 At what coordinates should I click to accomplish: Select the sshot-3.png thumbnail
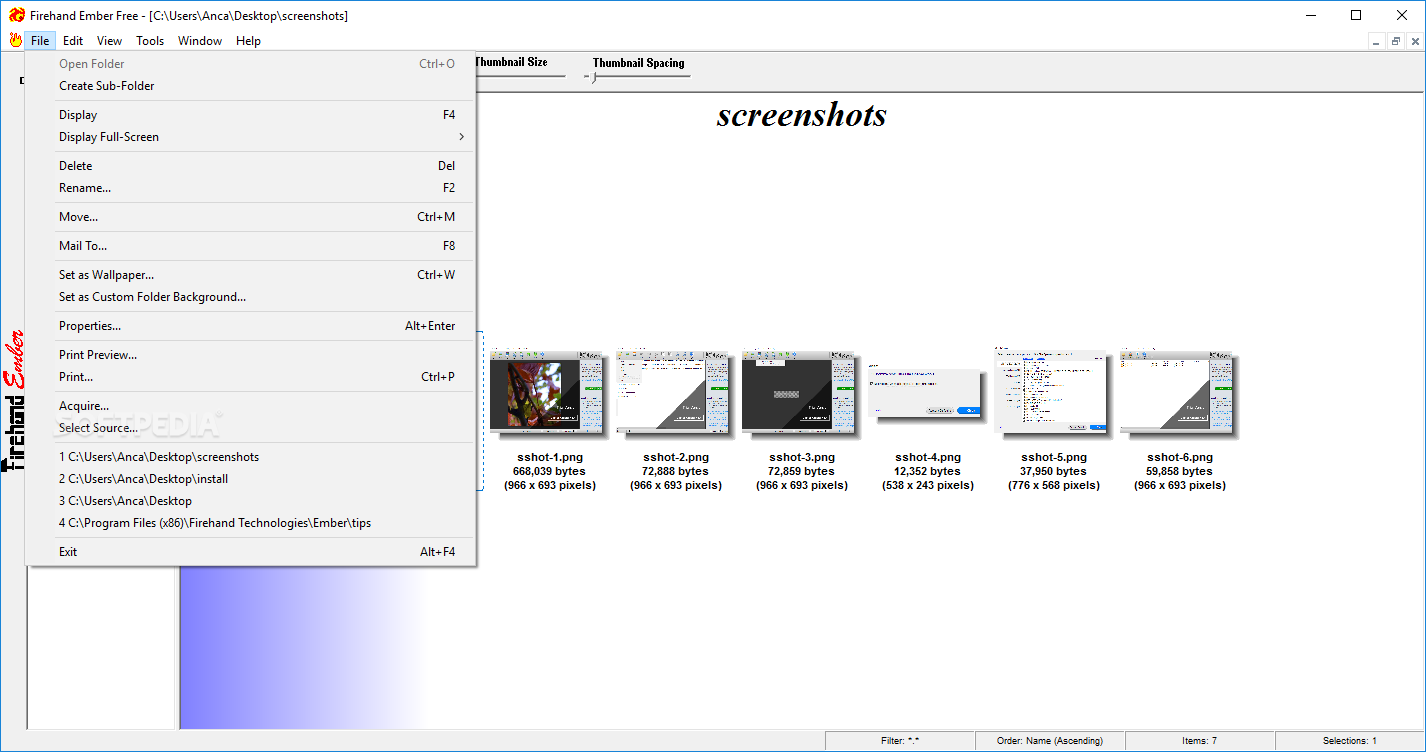click(x=801, y=393)
